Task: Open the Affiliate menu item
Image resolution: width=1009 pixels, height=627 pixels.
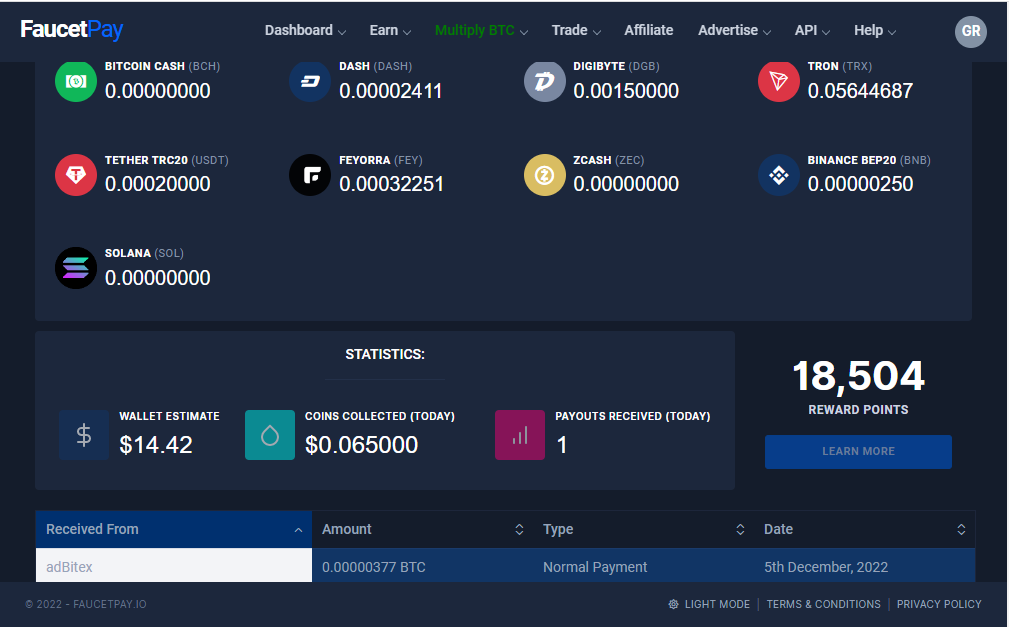Action: pyautogui.click(x=649, y=30)
